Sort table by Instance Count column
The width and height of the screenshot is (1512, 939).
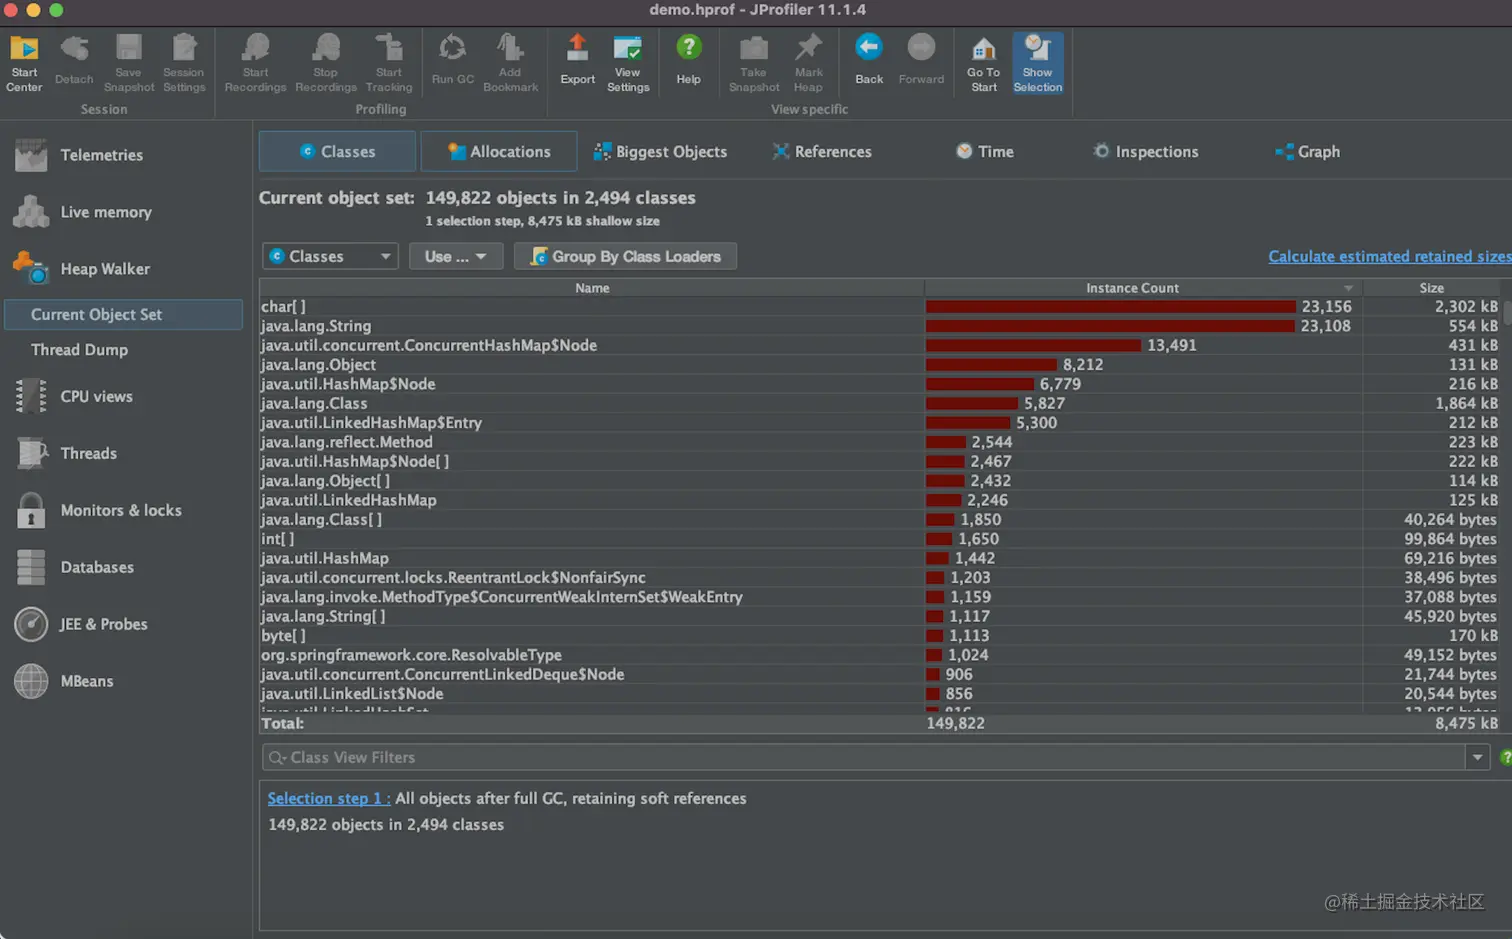1143,288
